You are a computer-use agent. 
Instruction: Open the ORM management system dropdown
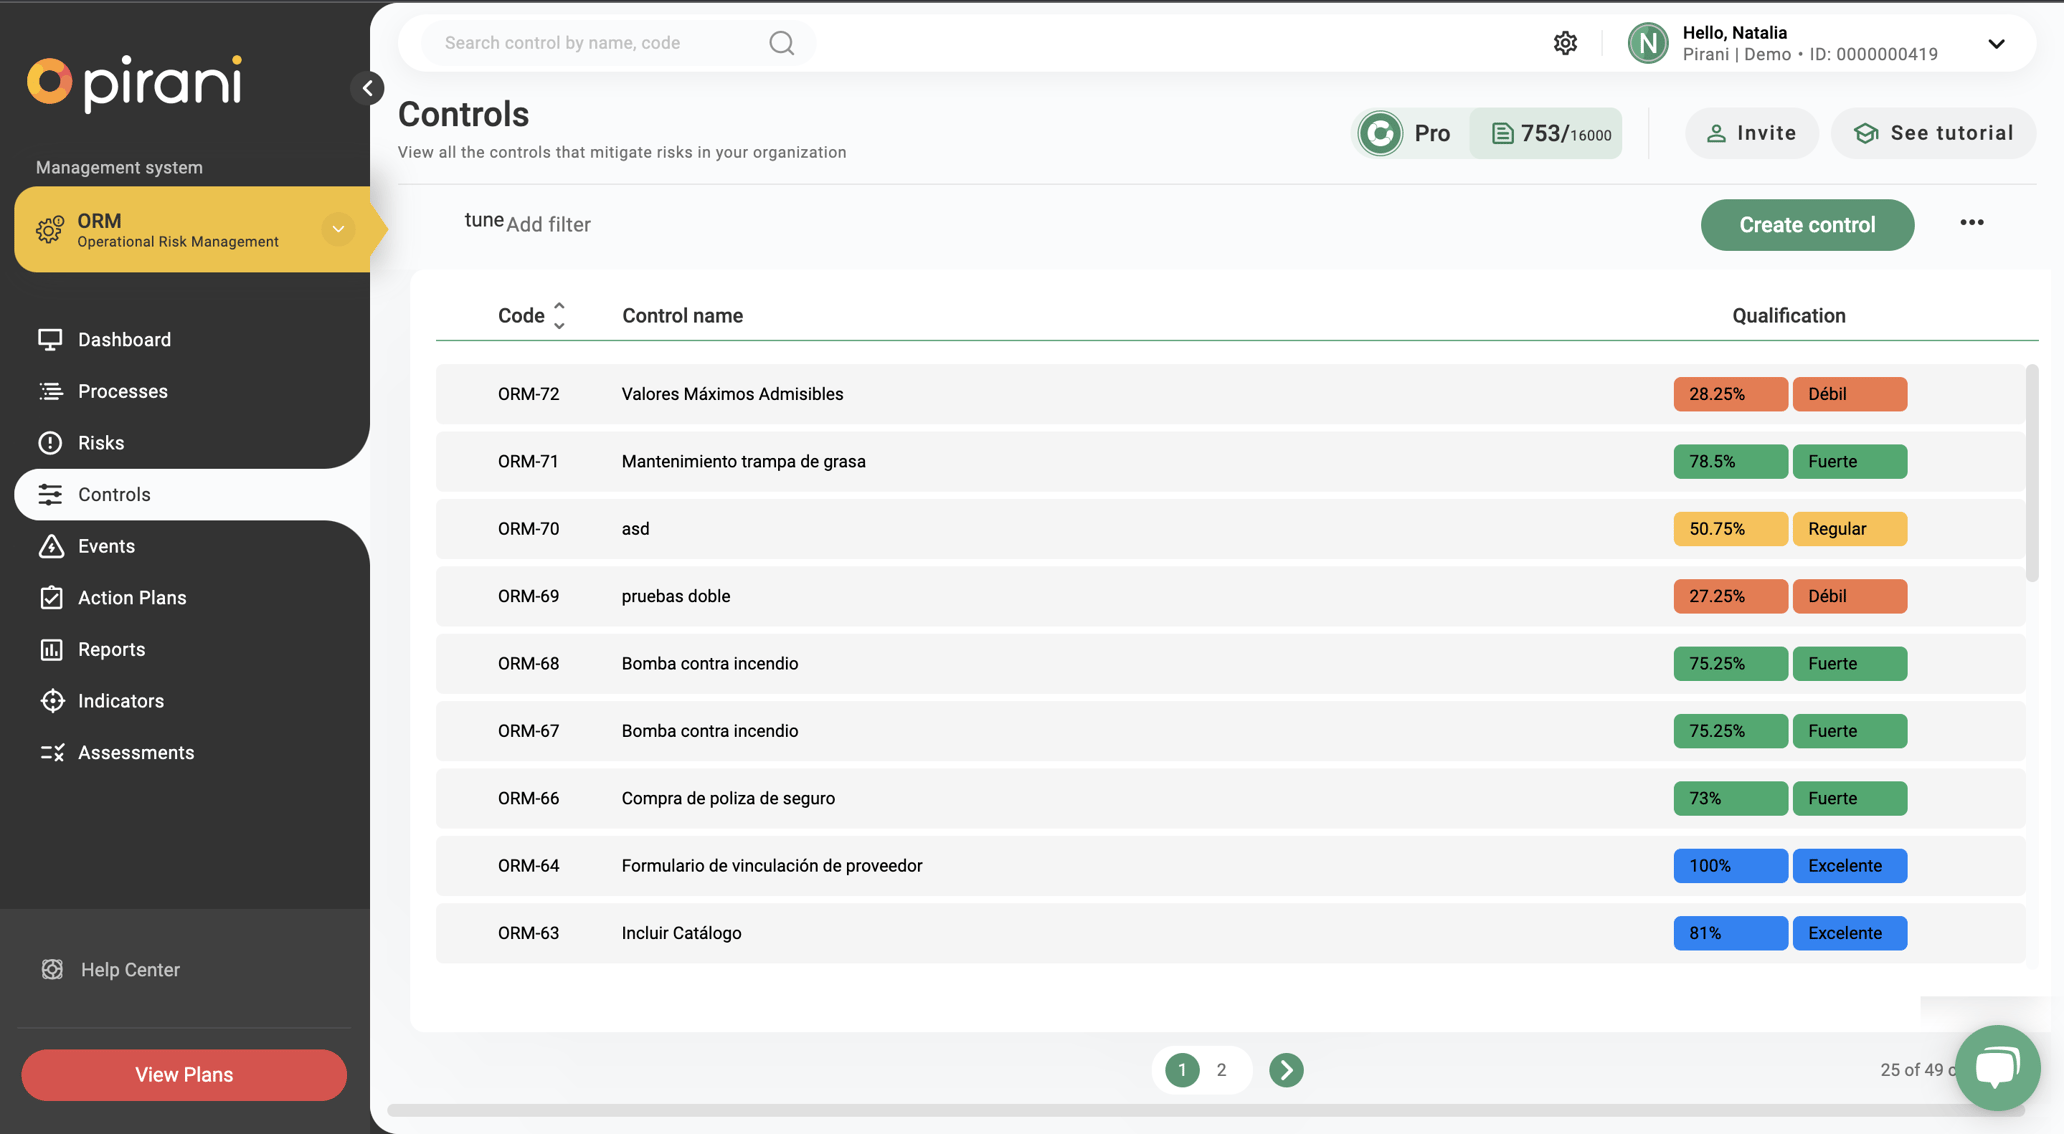click(x=338, y=229)
